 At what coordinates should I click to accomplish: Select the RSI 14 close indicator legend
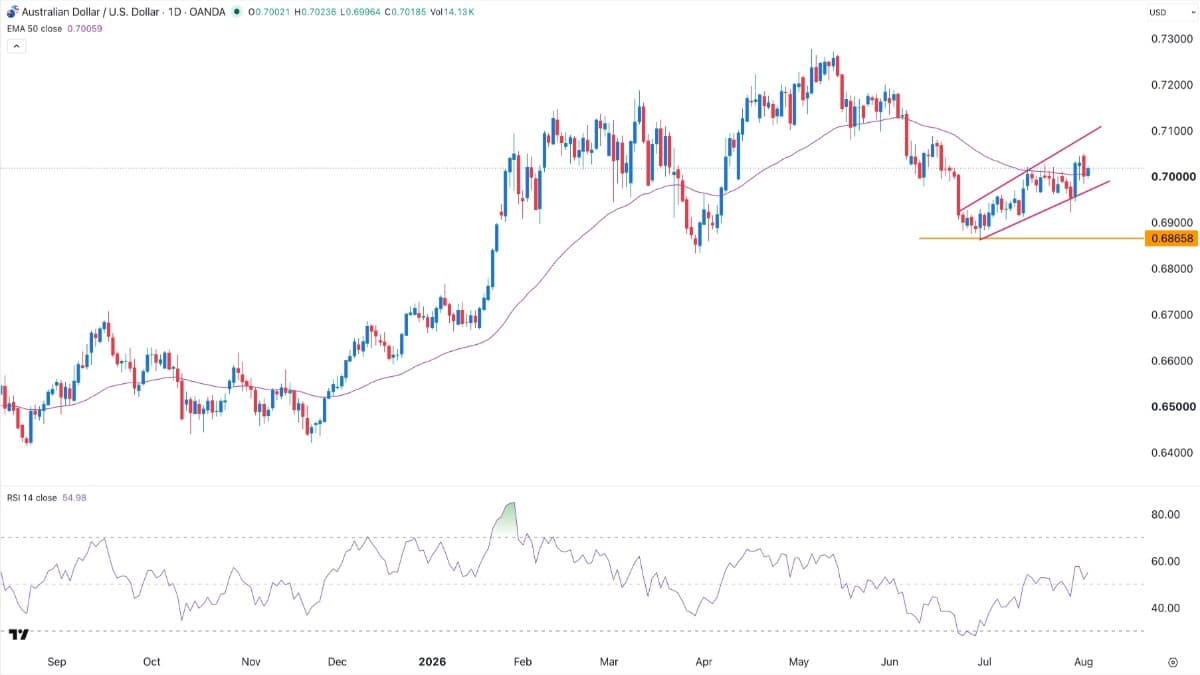click(33, 500)
